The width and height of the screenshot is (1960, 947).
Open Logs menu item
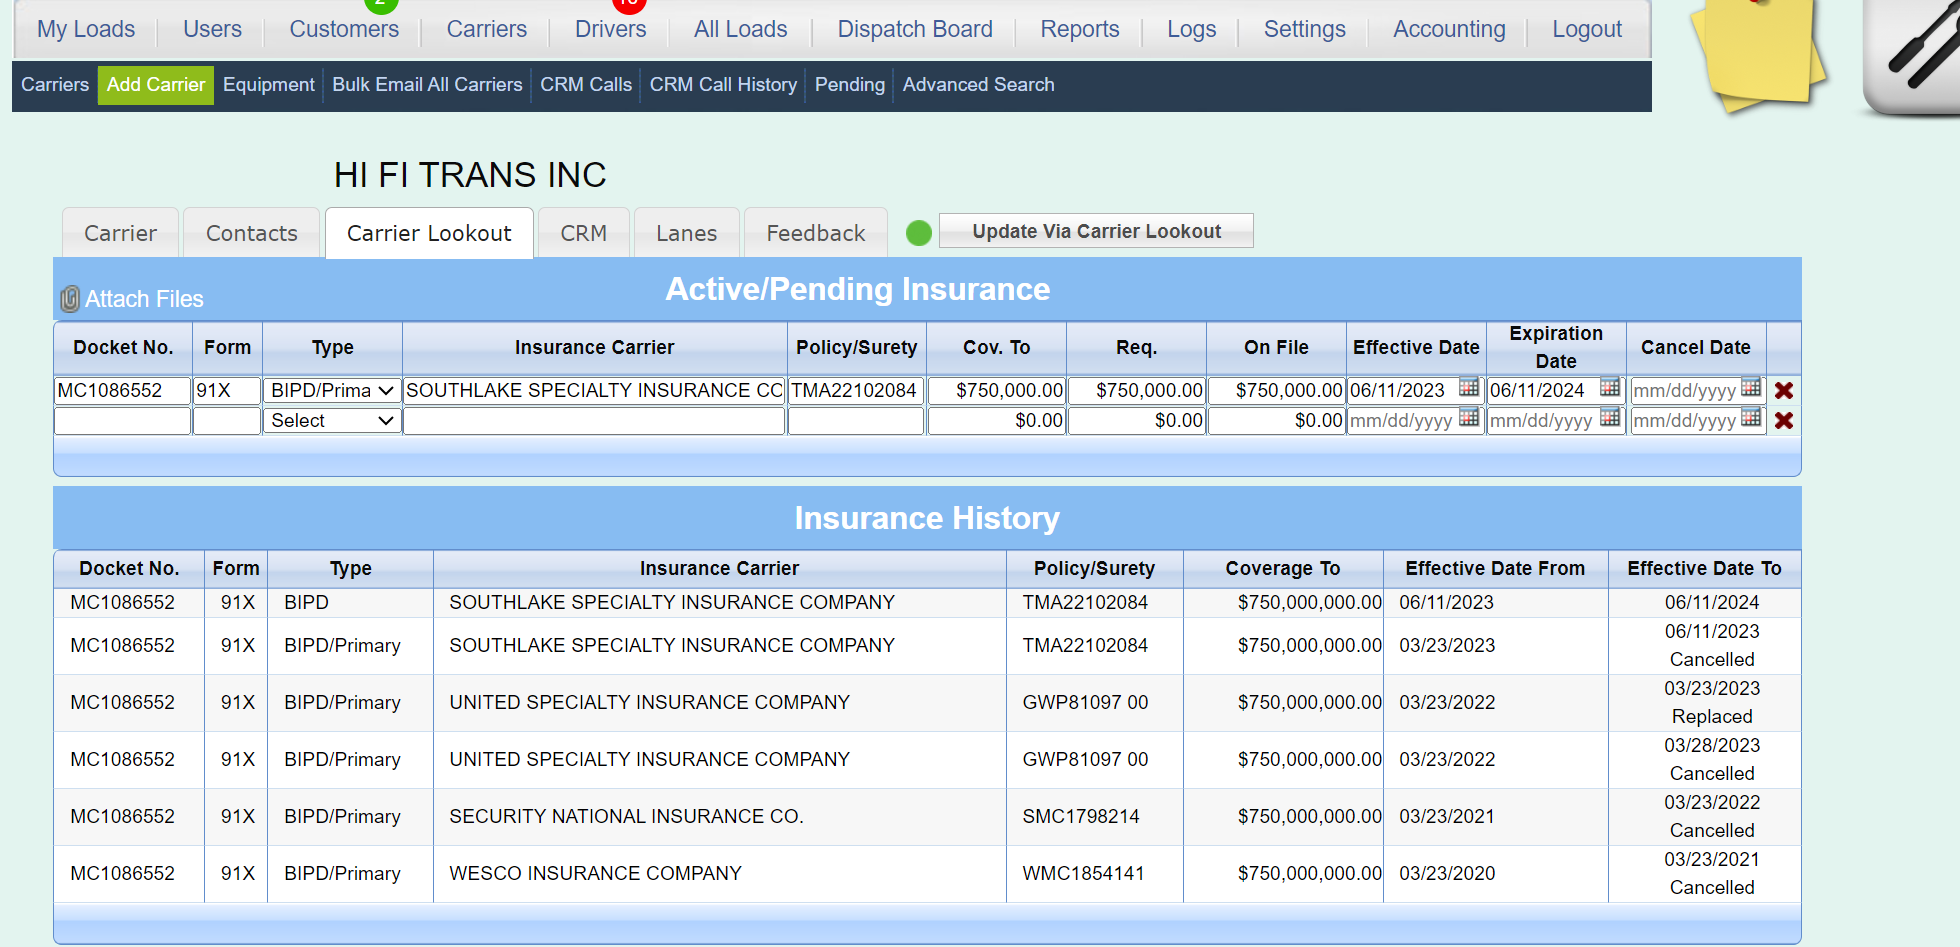tap(1192, 29)
